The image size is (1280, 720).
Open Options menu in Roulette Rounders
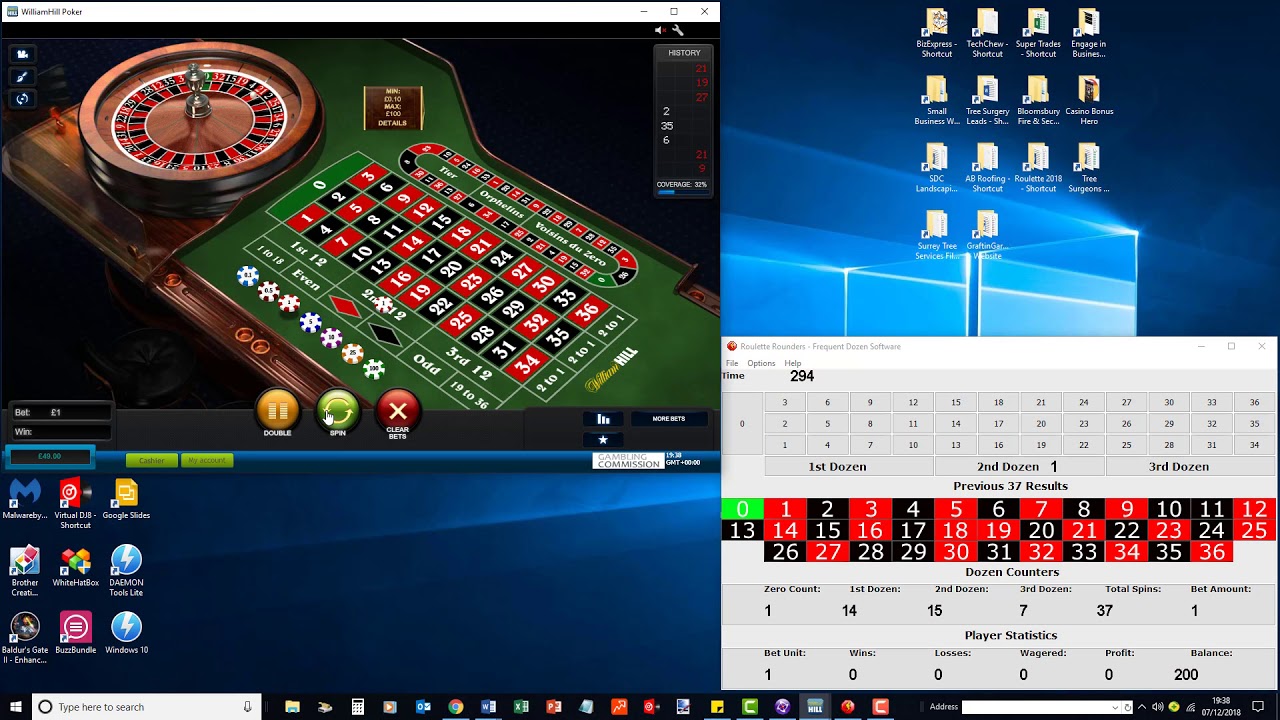(761, 363)
